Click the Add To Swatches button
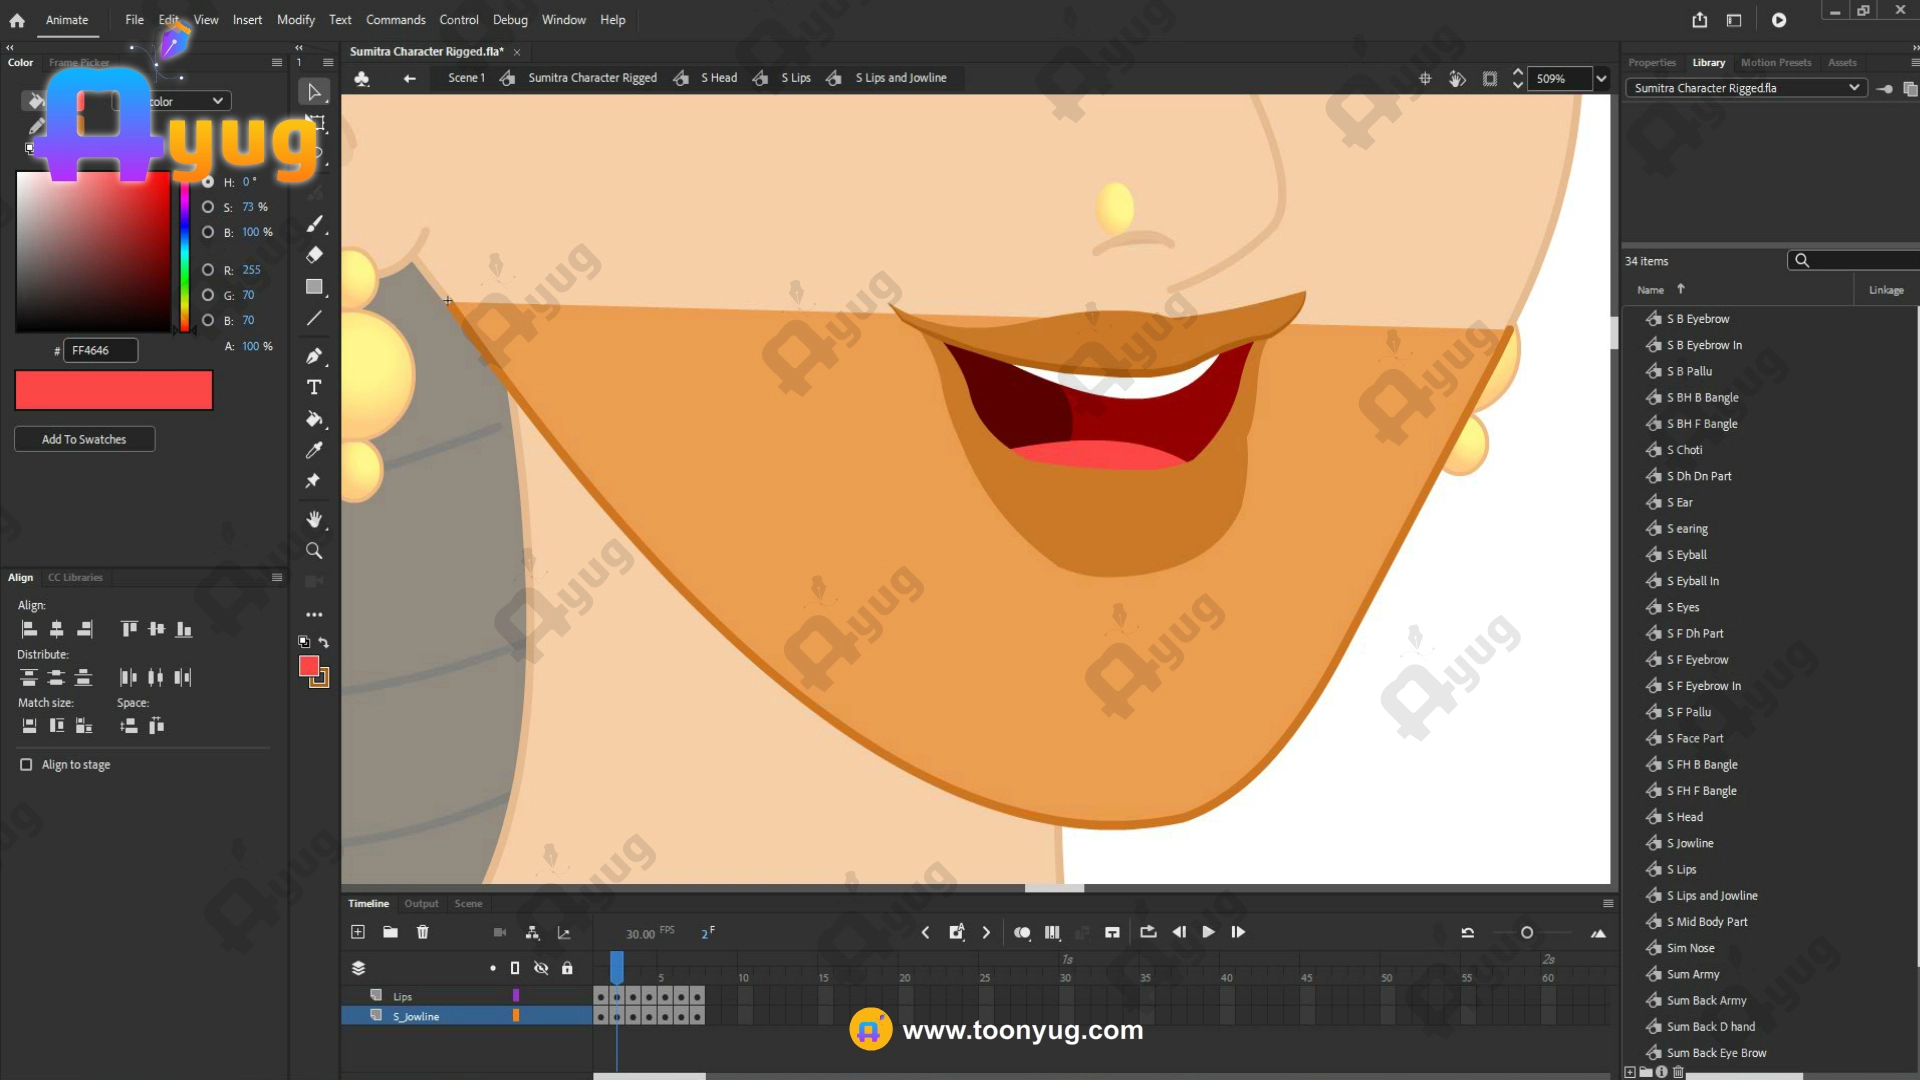This screenshot has height=1080, width=1920. point(84,439)
